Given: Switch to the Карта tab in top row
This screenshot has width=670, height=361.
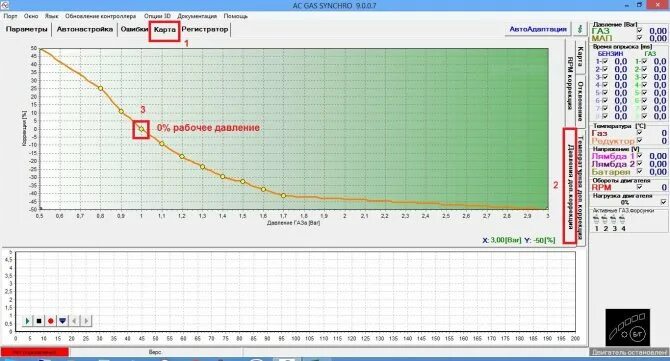Looking at the screenshot, I should (x=165, y=30).
